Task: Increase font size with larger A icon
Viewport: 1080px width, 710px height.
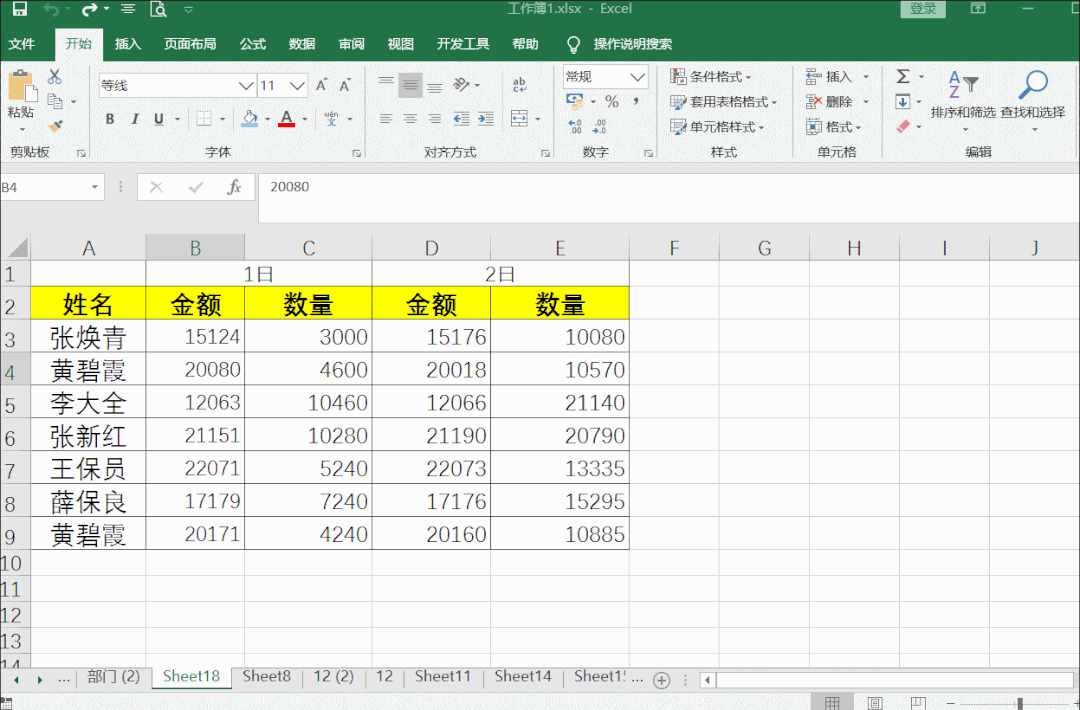Action: pyautogui.click(x=321, y=85)
